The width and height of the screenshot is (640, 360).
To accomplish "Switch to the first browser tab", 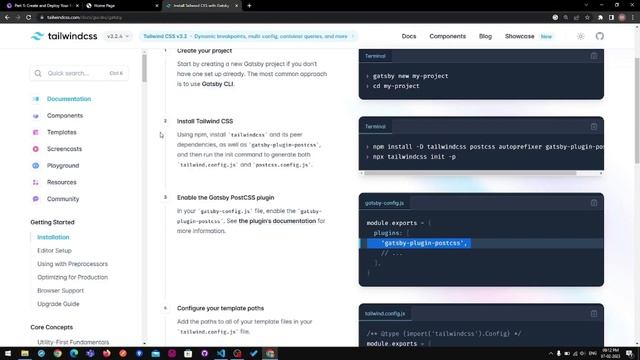I will point(43,6).
